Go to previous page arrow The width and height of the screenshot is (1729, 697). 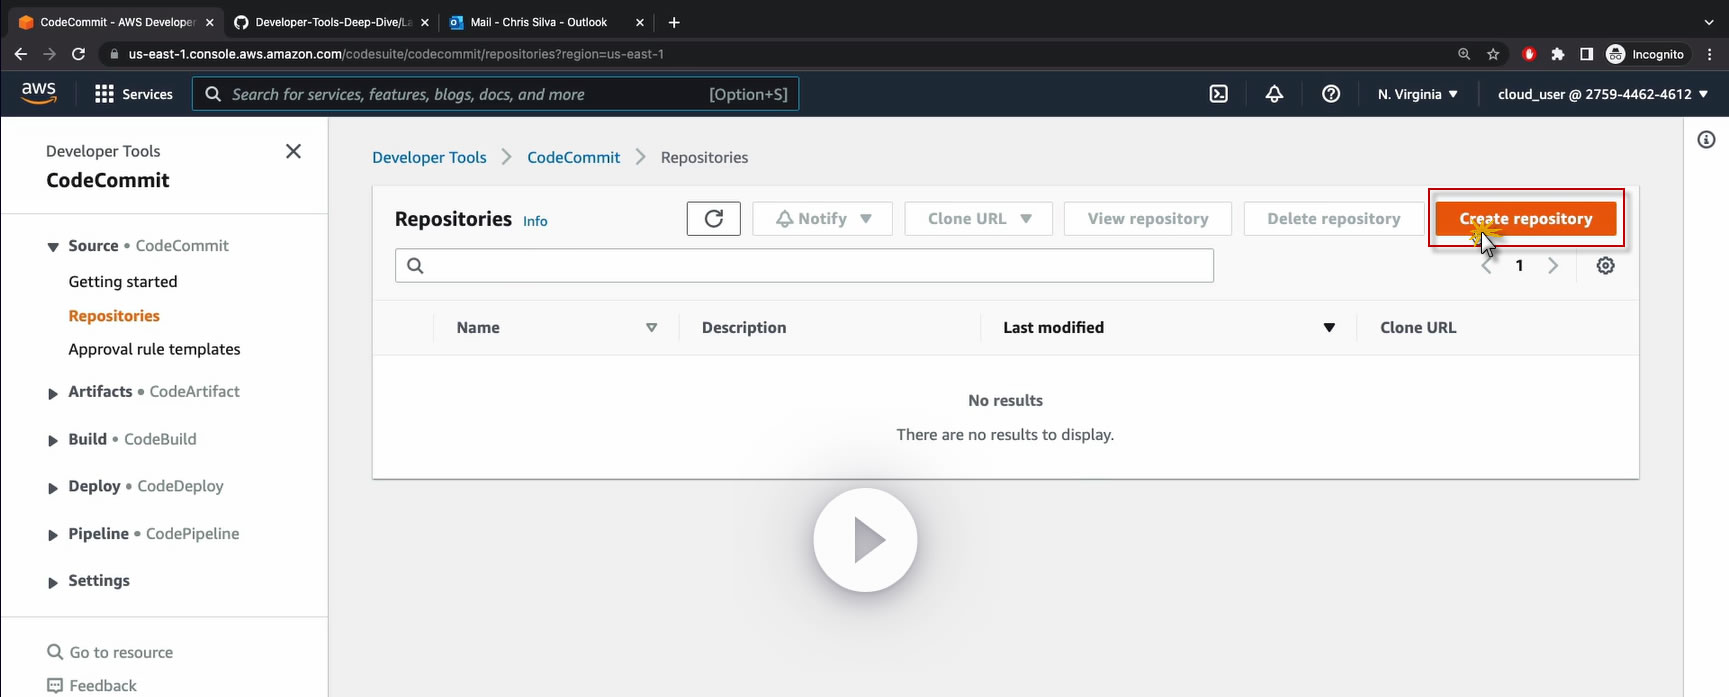pyautogui.click(x=1487, y=266)
